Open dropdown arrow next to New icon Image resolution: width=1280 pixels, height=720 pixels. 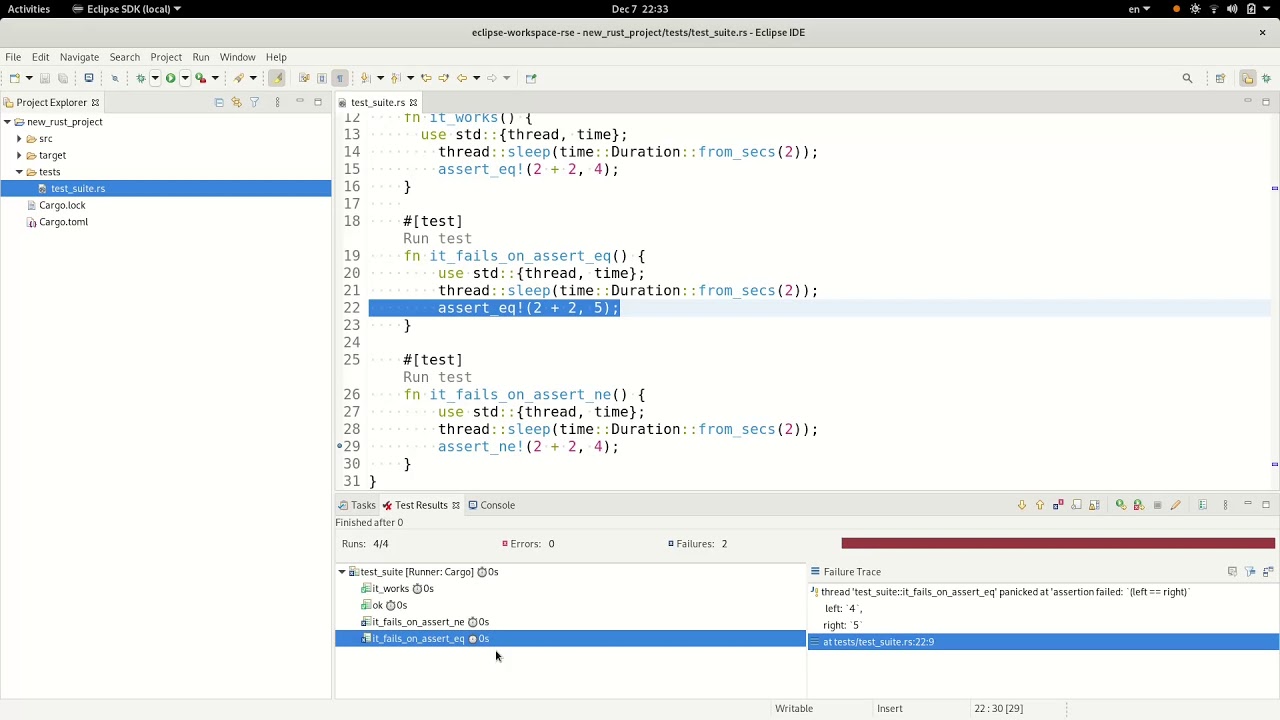click(x=29, y=78)
